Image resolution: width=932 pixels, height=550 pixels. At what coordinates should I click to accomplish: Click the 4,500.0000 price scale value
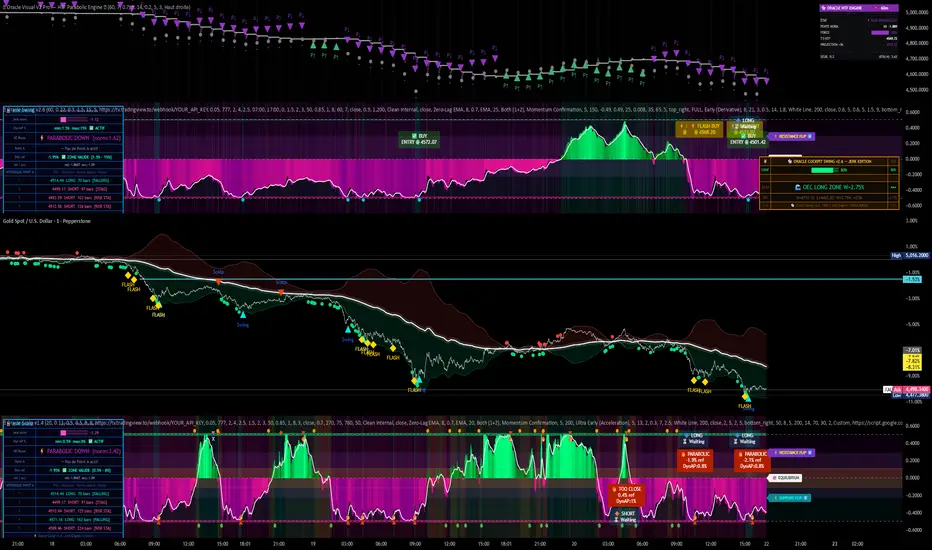(x=917, y=90)
